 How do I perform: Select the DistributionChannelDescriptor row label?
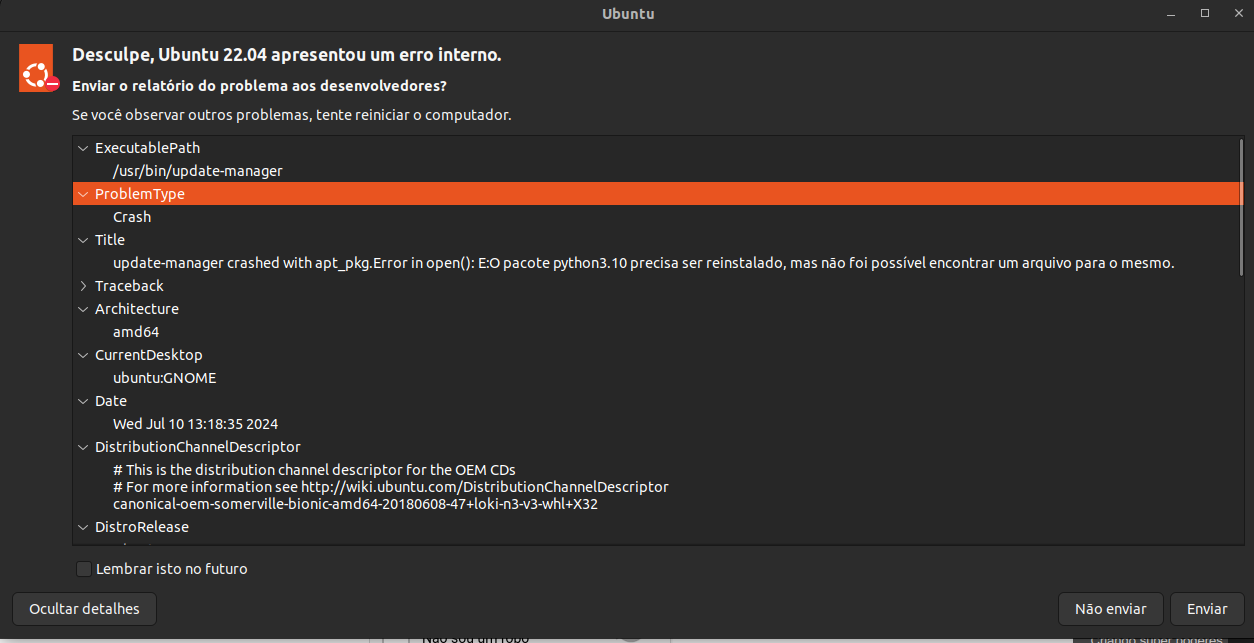pyautogui.click(x=198, y=447)
